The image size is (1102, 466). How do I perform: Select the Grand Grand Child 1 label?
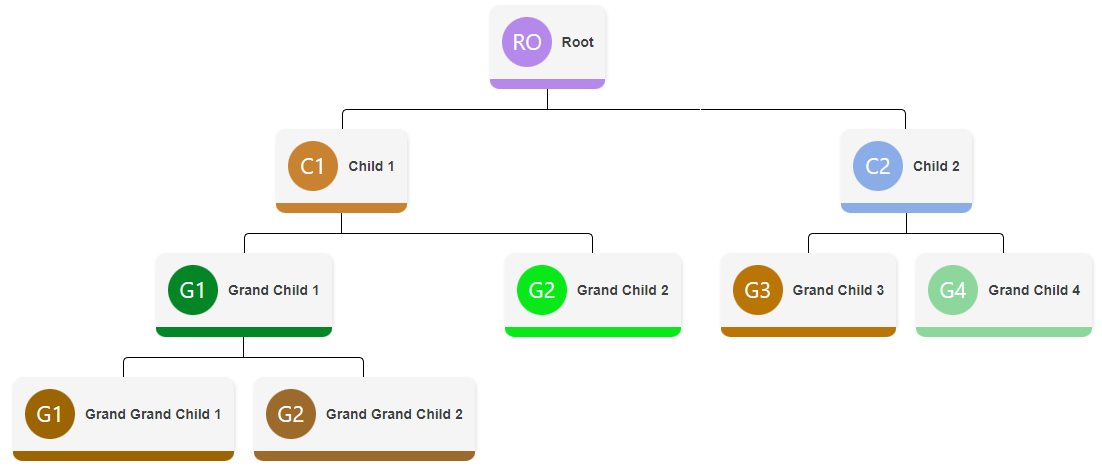[153, 414]
